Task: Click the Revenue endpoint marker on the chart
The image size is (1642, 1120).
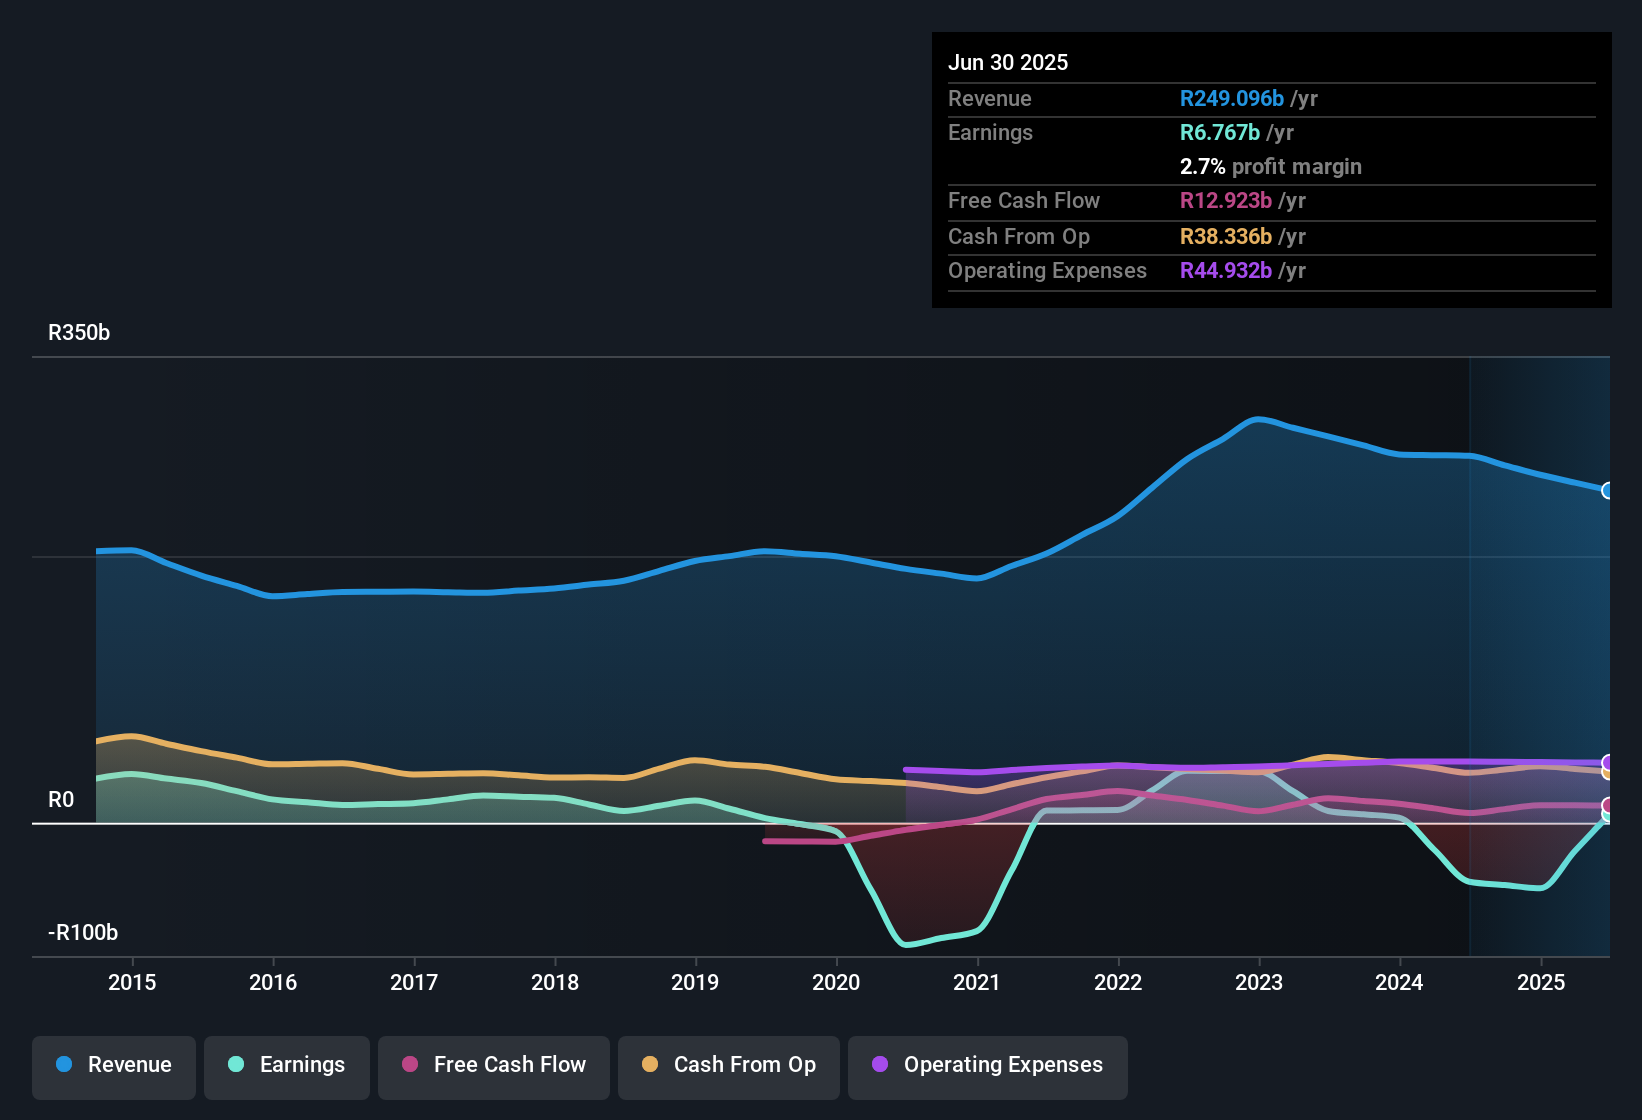Action: coord(1608,491)
